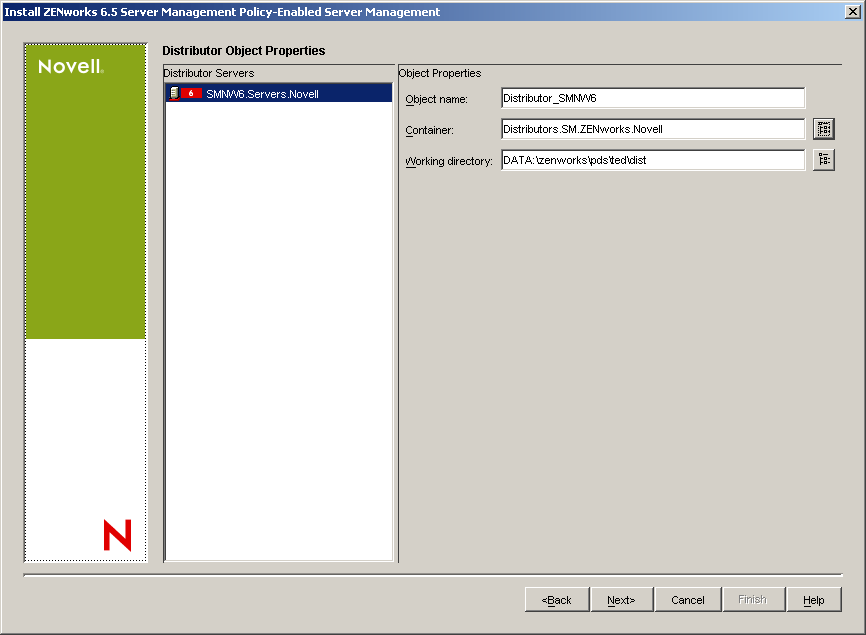
Task: Click Back to return to previous step
Action: pyautogui.click(x=556, y=599)
